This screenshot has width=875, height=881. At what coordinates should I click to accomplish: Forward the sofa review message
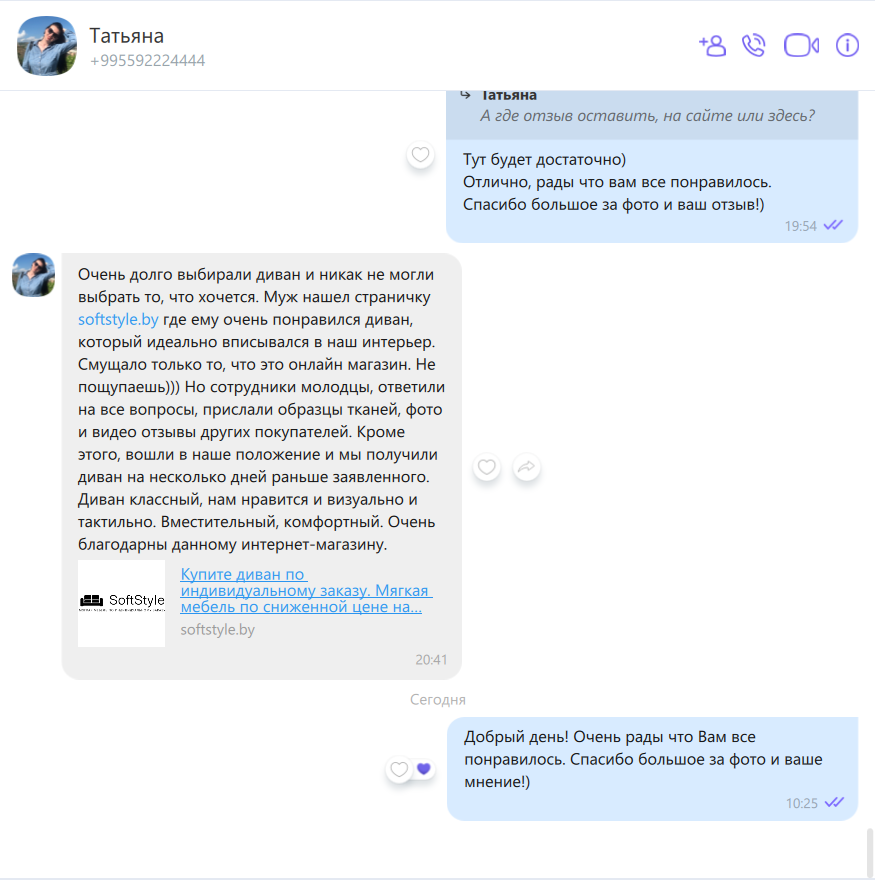tap(527, 467)
